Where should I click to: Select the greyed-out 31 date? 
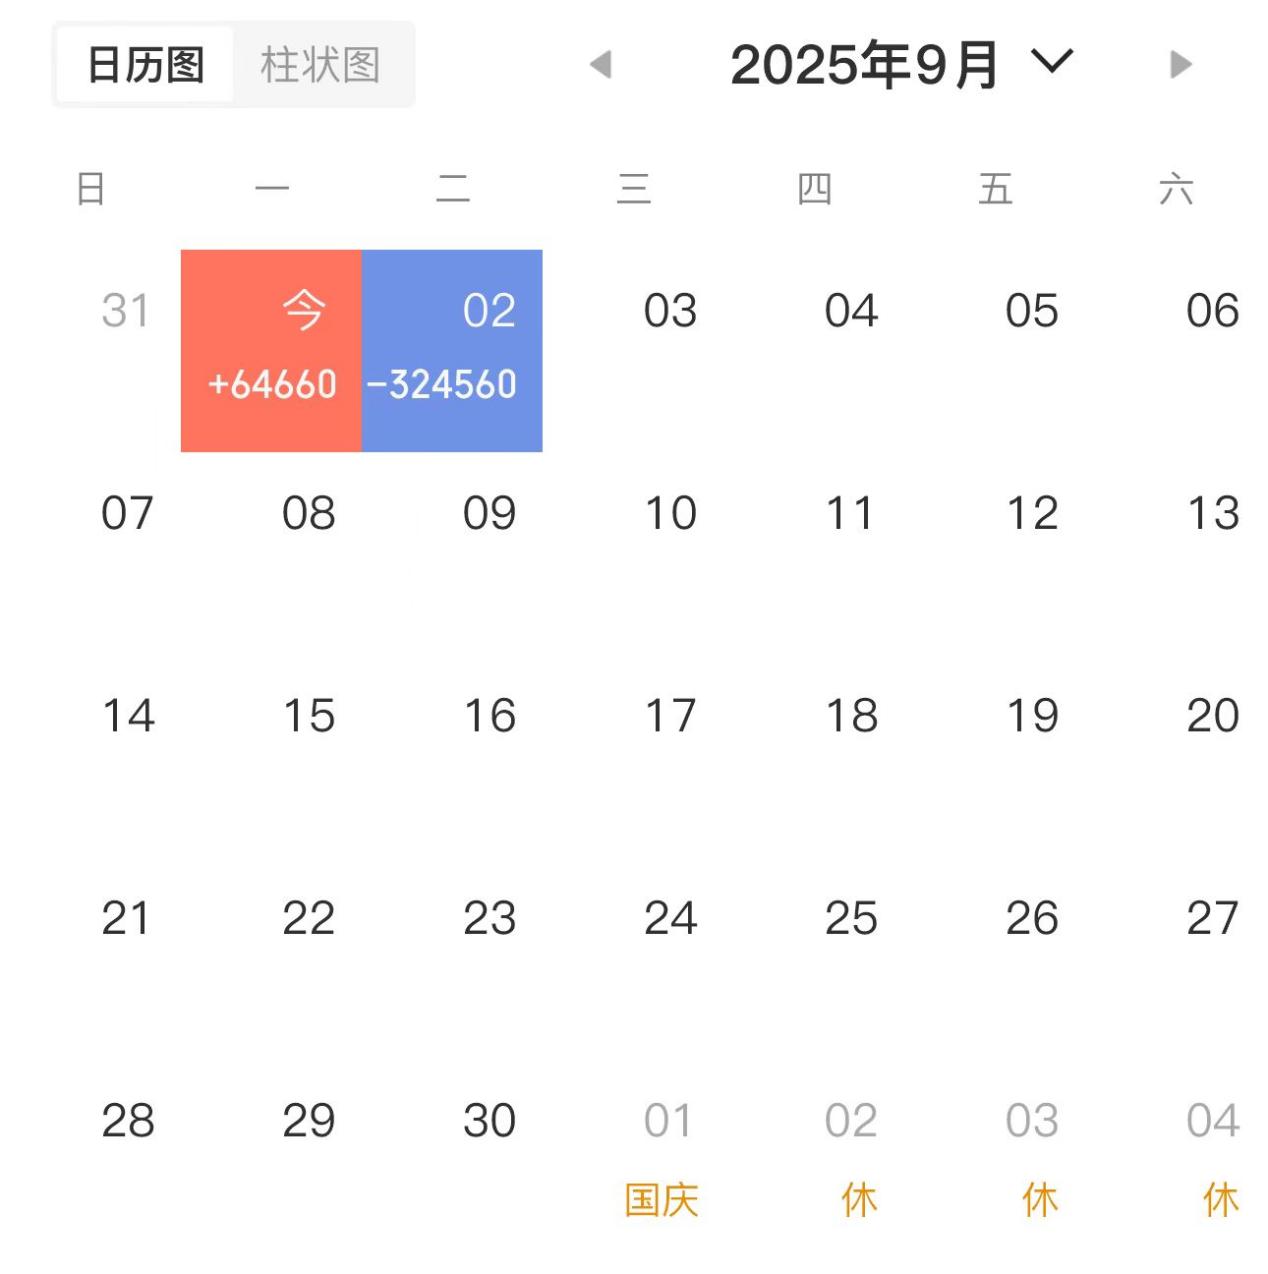(126, 311)
